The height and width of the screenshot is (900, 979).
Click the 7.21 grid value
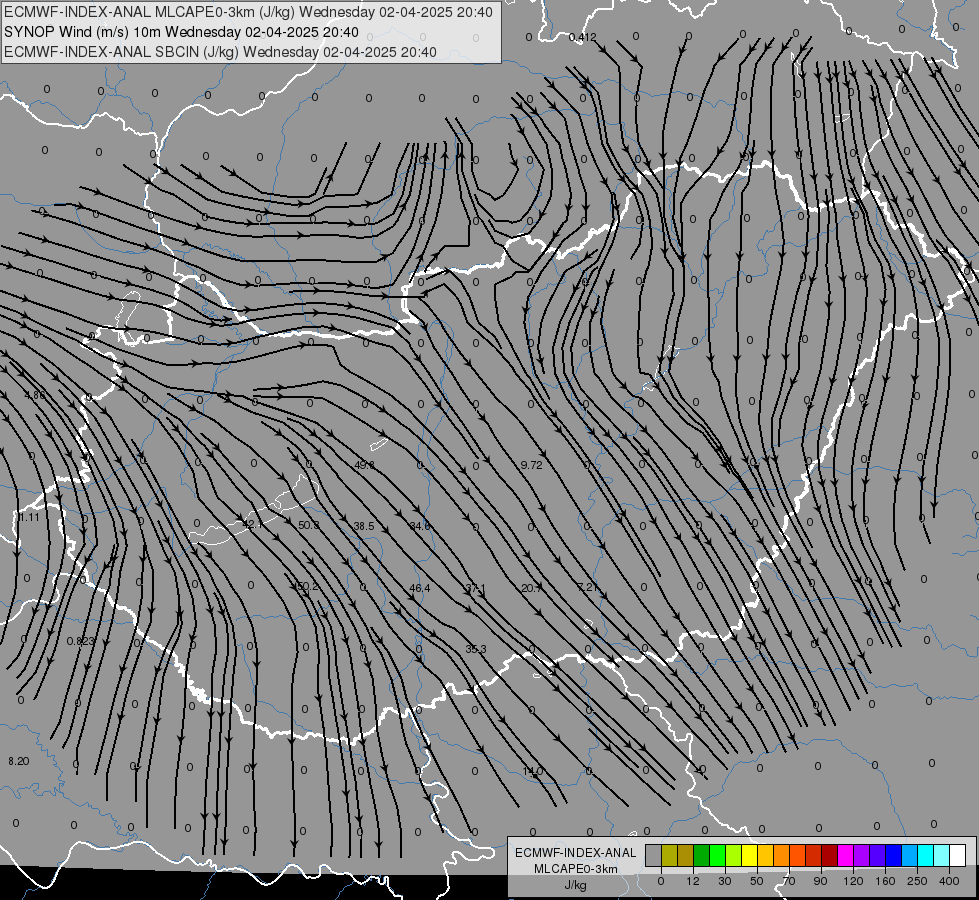pyautogui.click(x=588, y=587)
